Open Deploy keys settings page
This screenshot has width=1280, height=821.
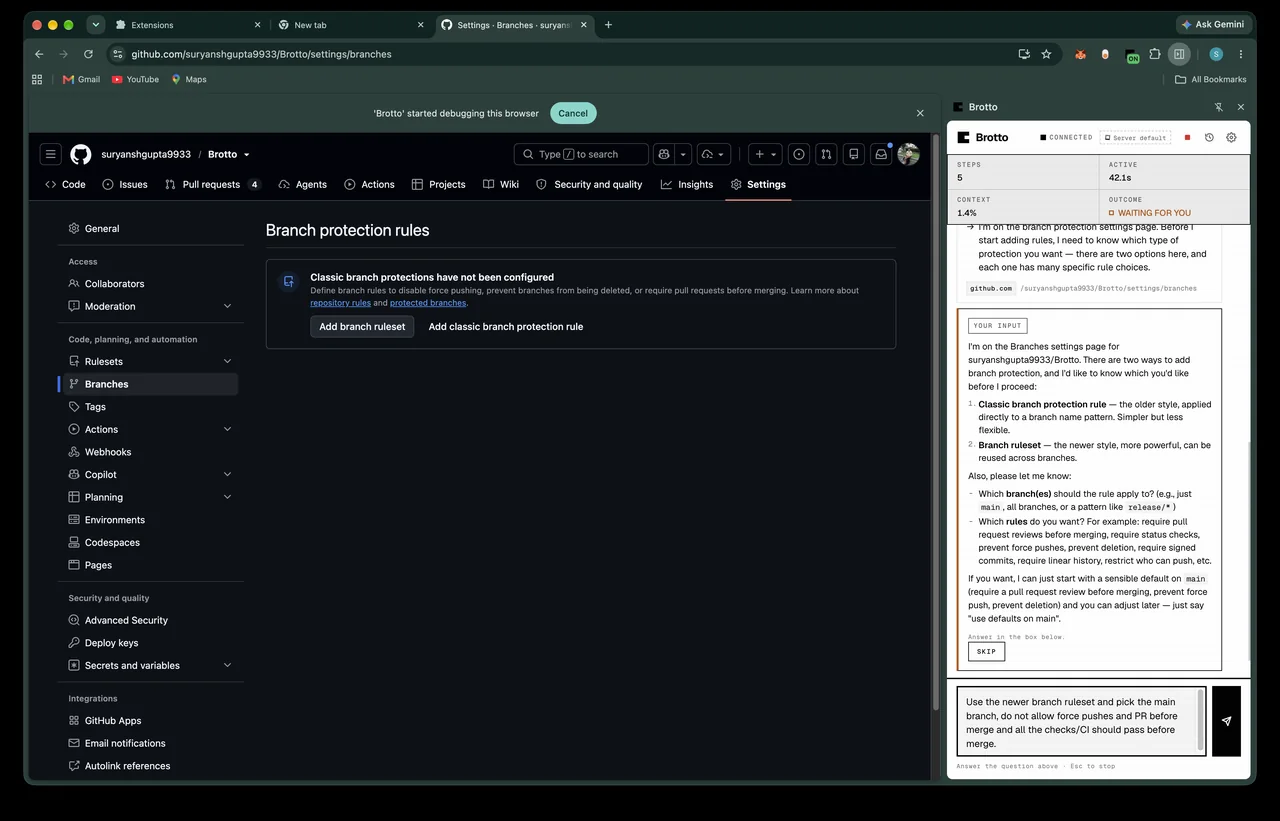click(151, 643)
